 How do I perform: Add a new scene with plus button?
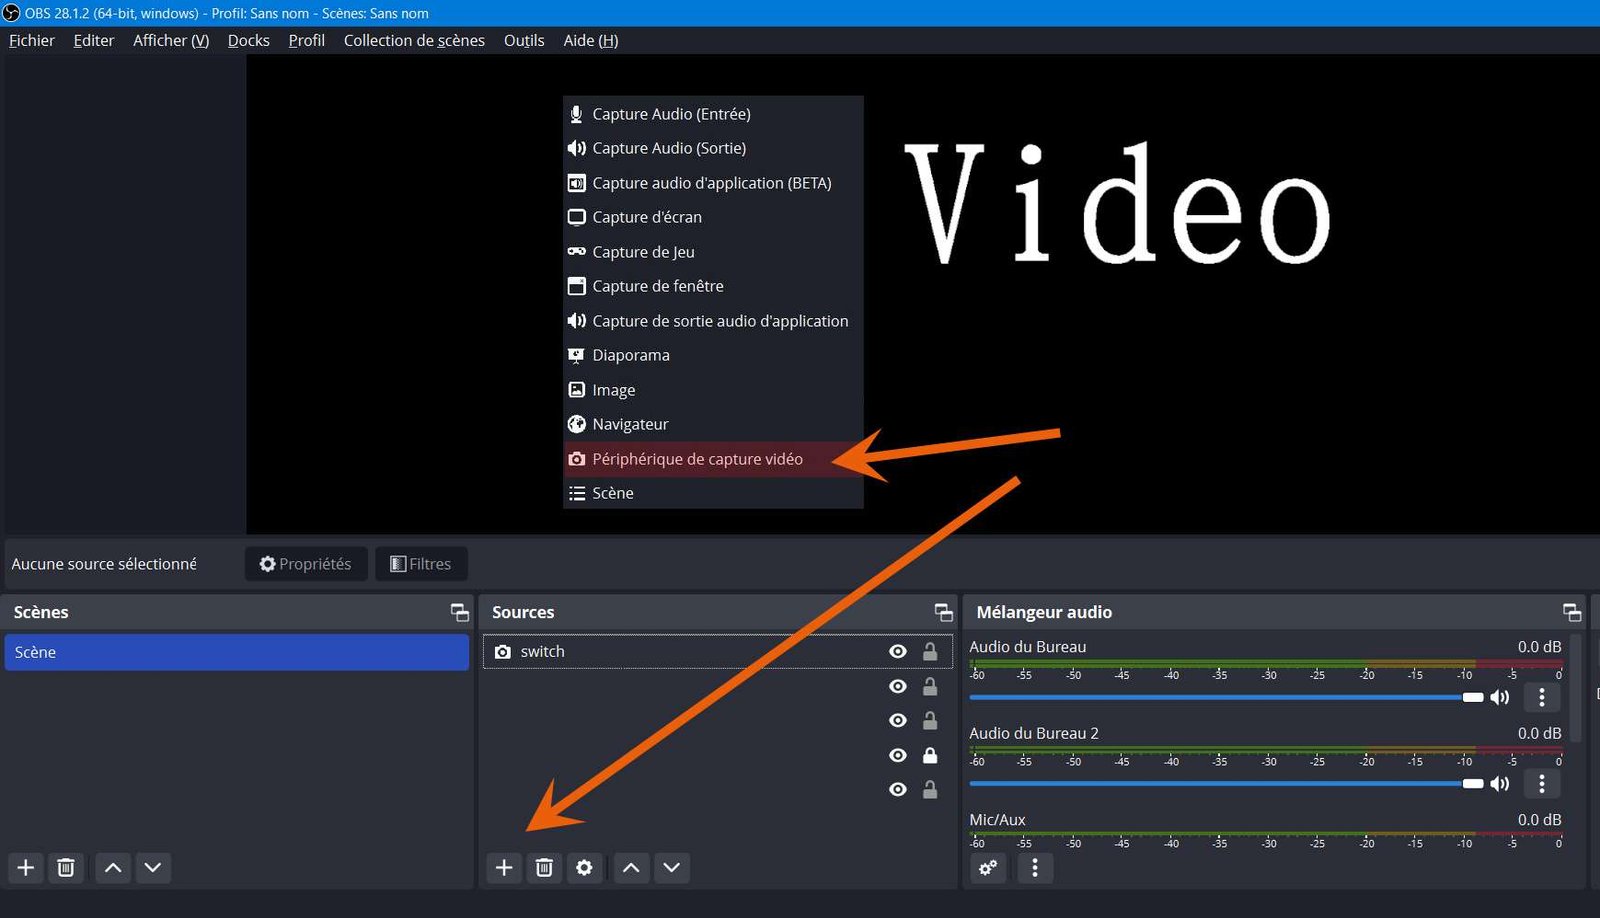click(x=26, y=867)
